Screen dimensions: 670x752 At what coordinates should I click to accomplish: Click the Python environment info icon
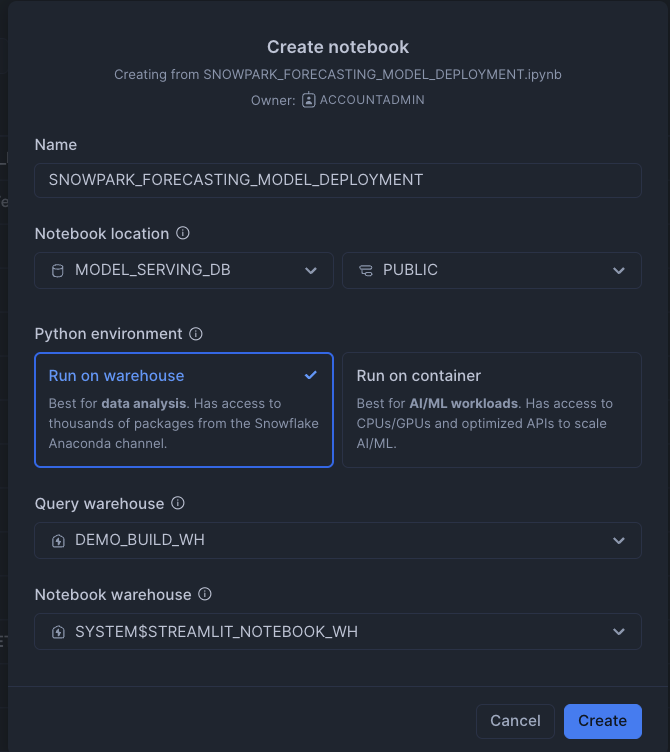pyautogui.click(x=196, y=334)
